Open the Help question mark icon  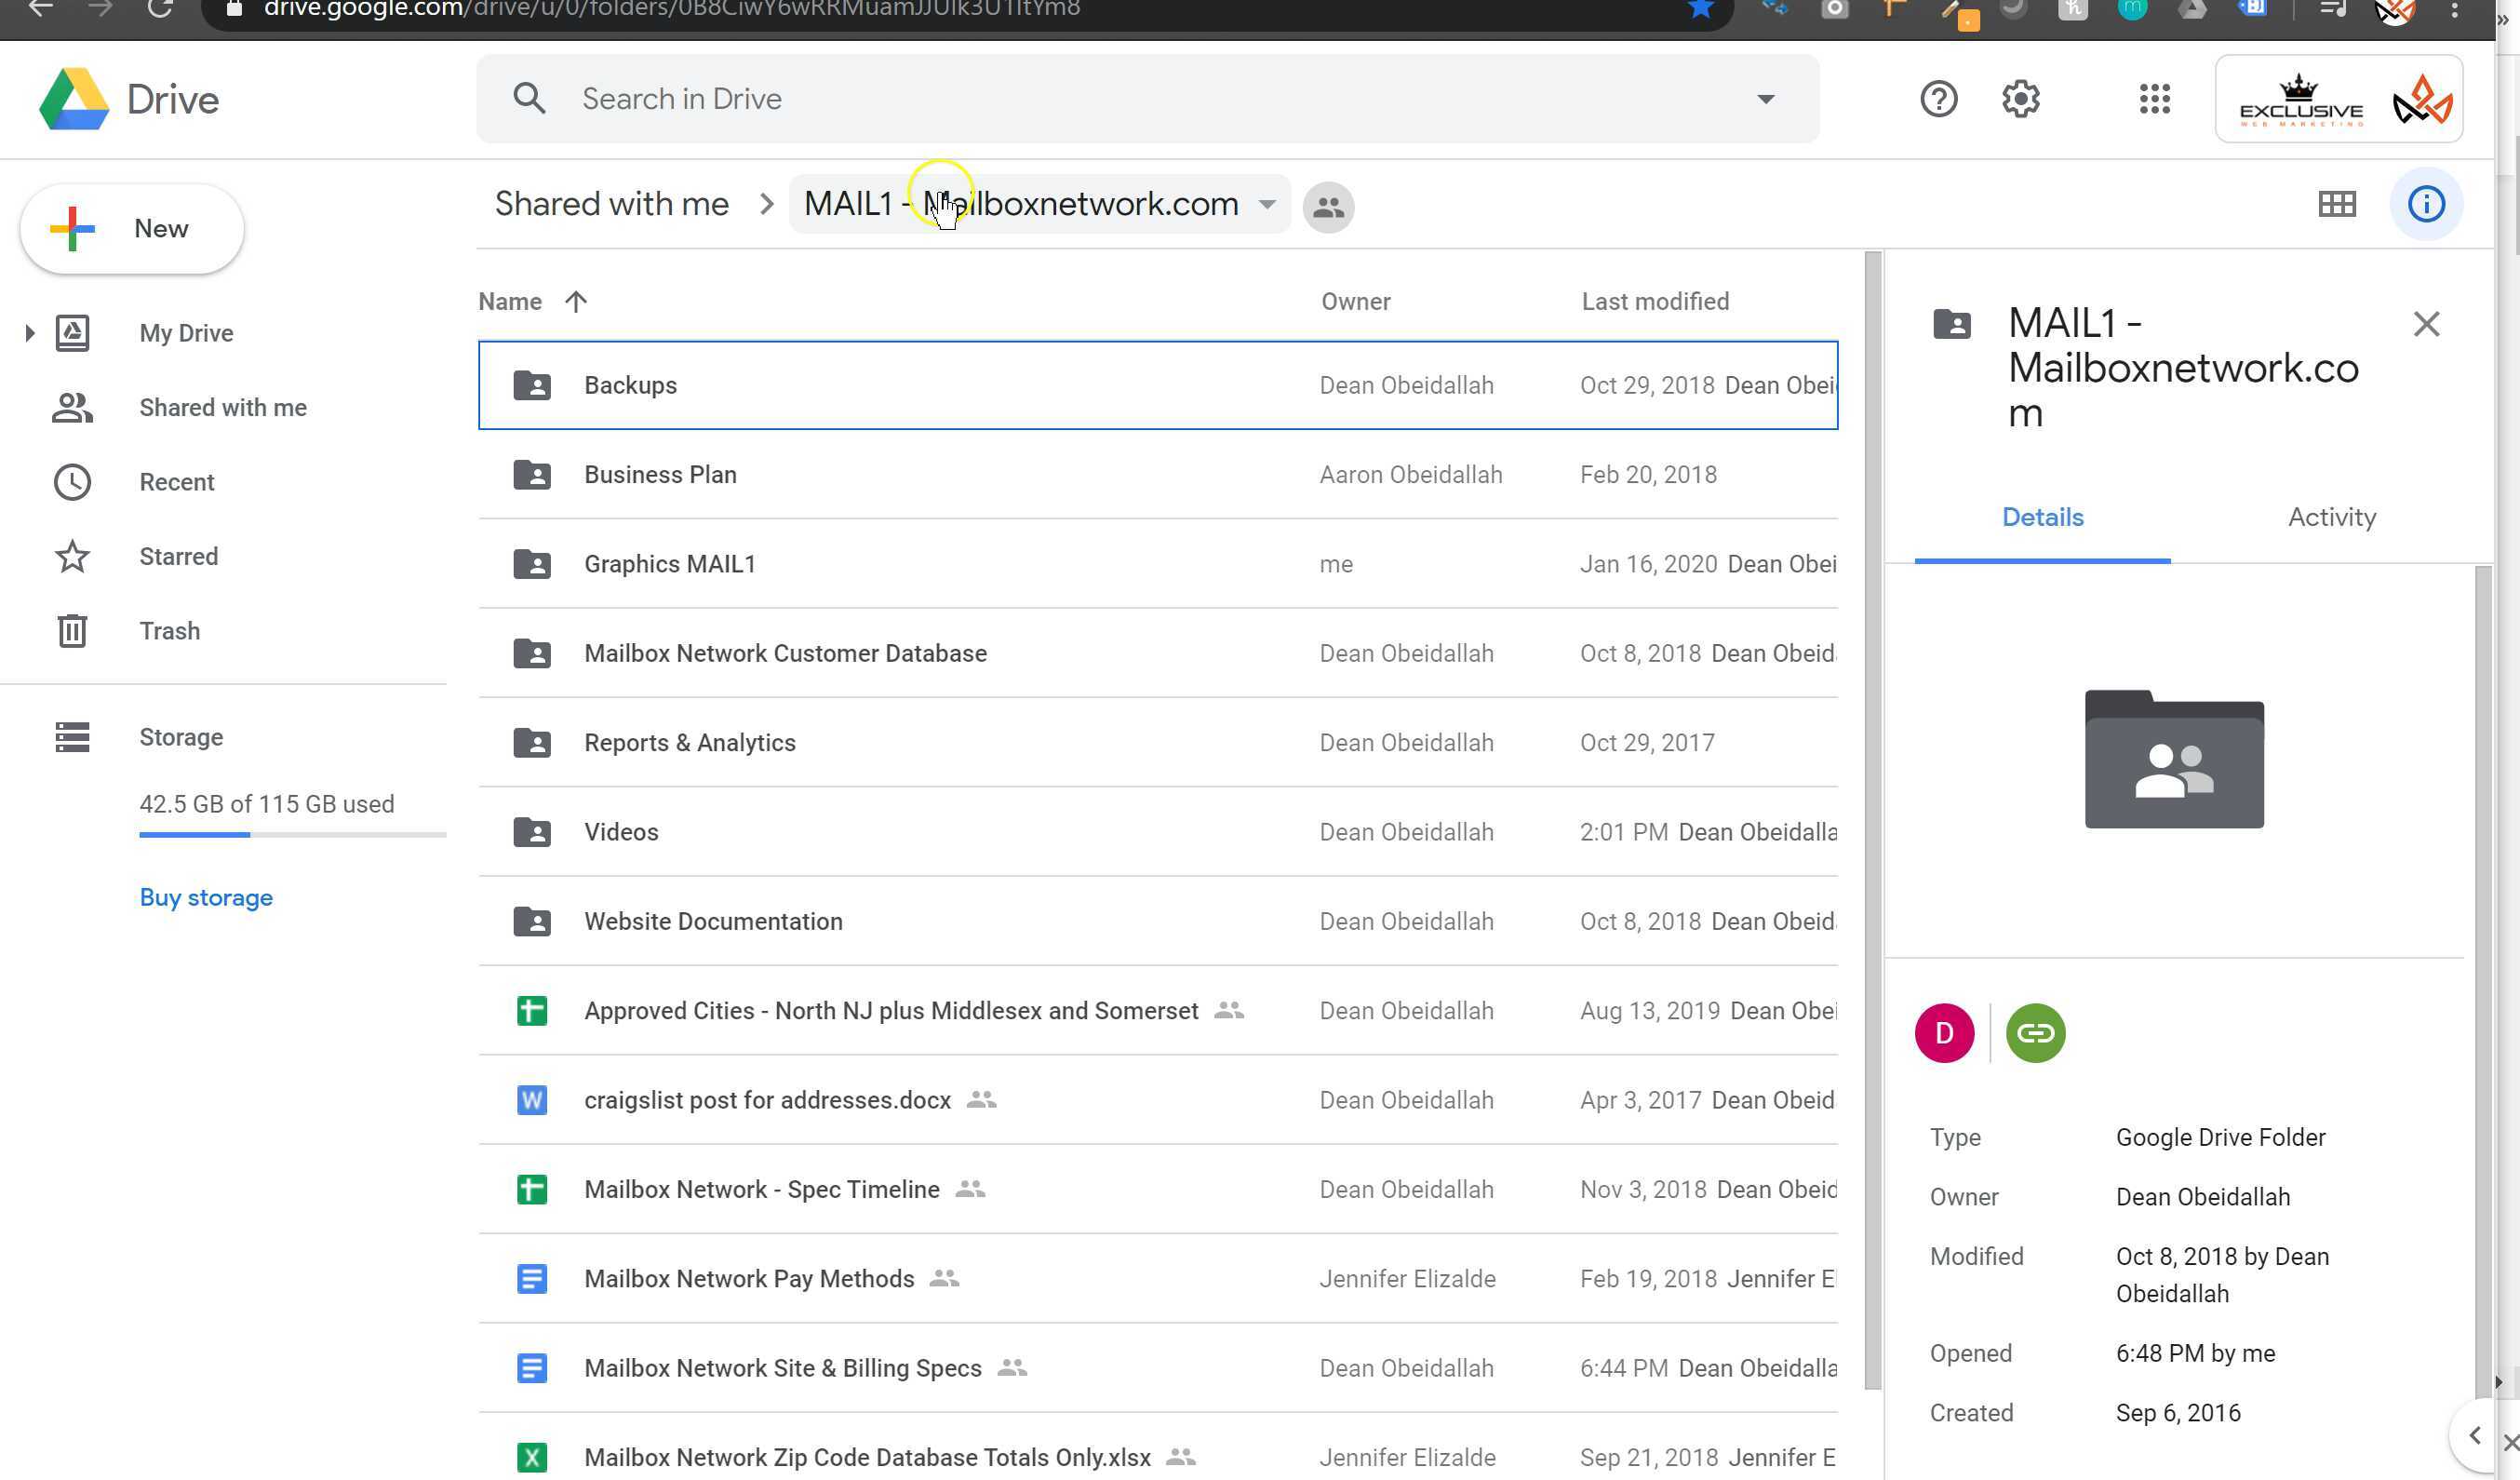[1938, 99]
